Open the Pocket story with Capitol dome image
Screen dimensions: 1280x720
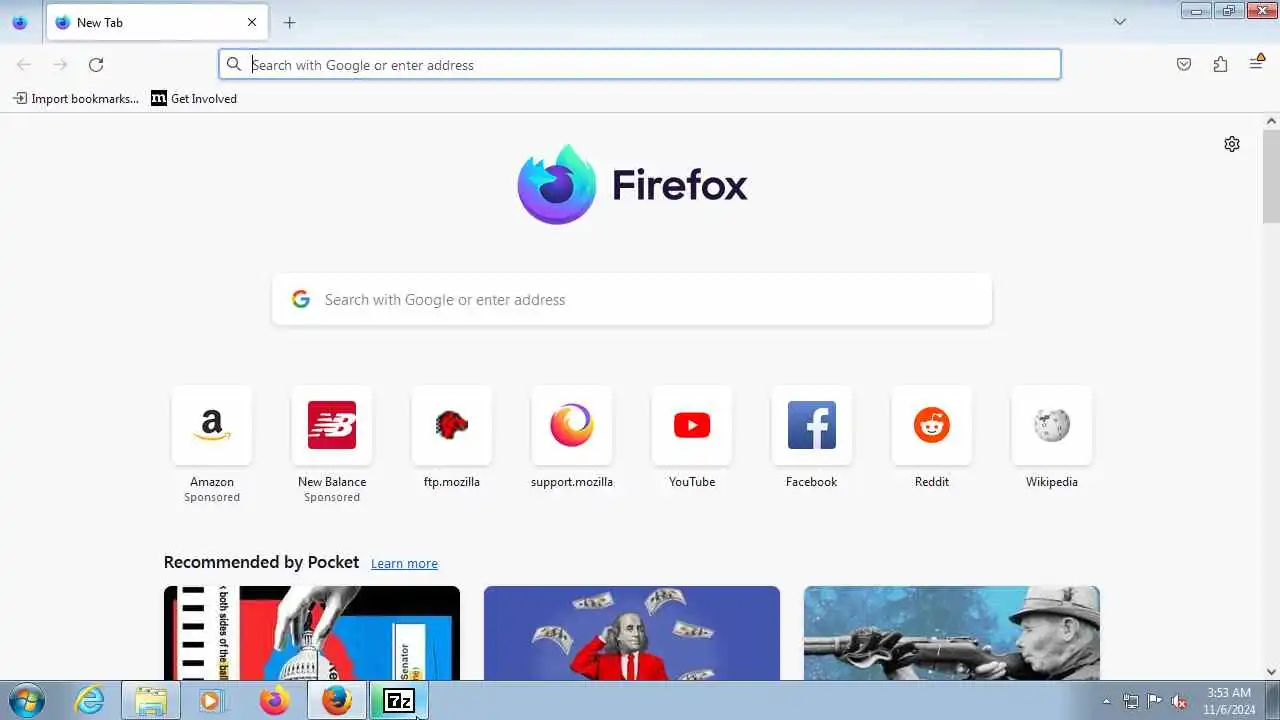click(312, 633)
